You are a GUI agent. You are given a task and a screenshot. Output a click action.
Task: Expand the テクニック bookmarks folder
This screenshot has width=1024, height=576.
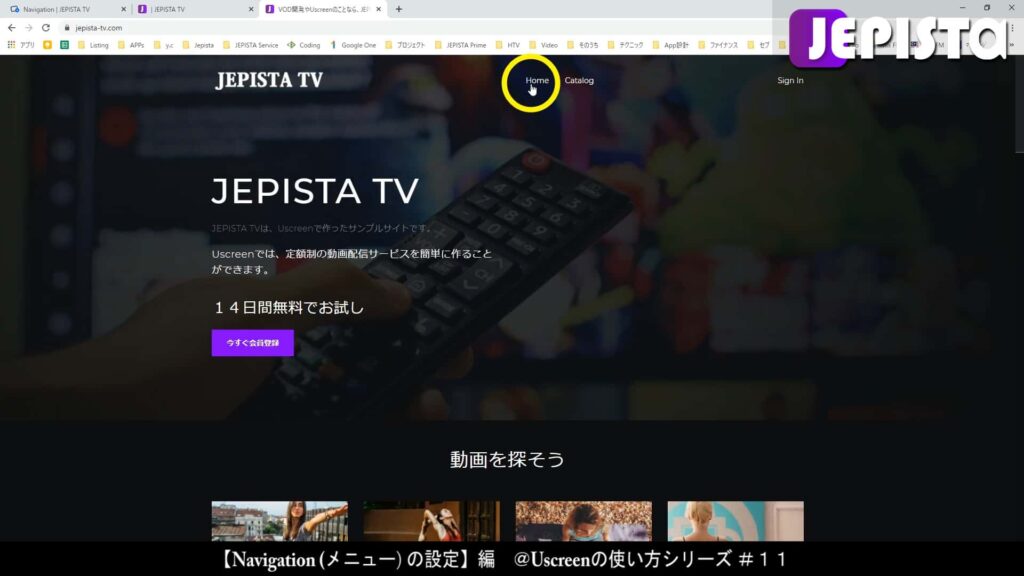point(628,45)
